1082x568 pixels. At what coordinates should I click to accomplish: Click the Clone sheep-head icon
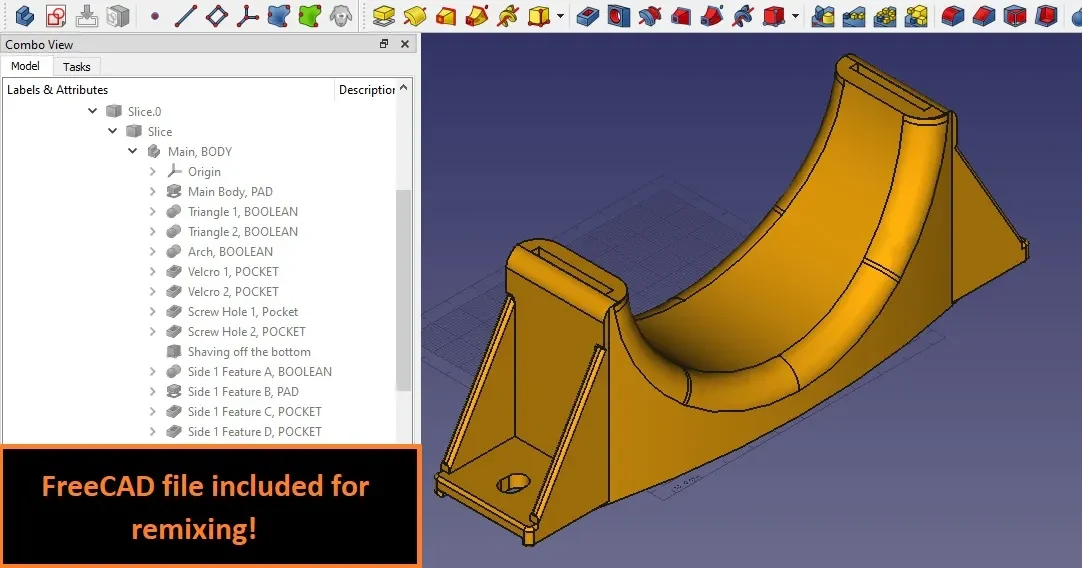tap(341, 15)
